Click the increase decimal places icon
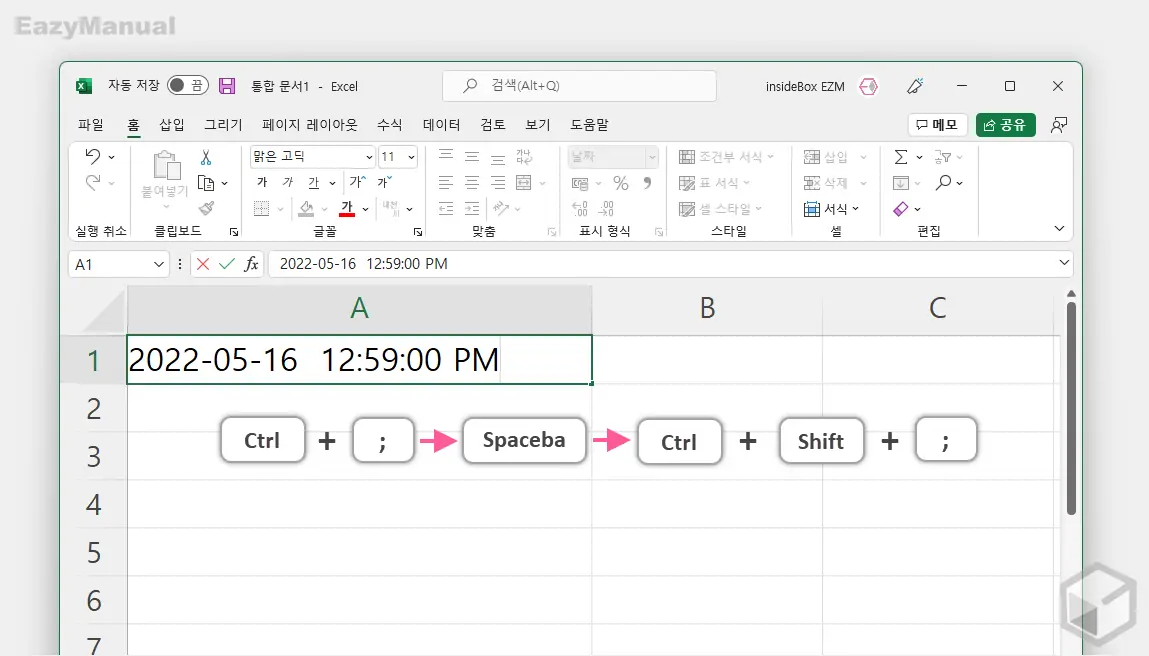 coord(579,207)
